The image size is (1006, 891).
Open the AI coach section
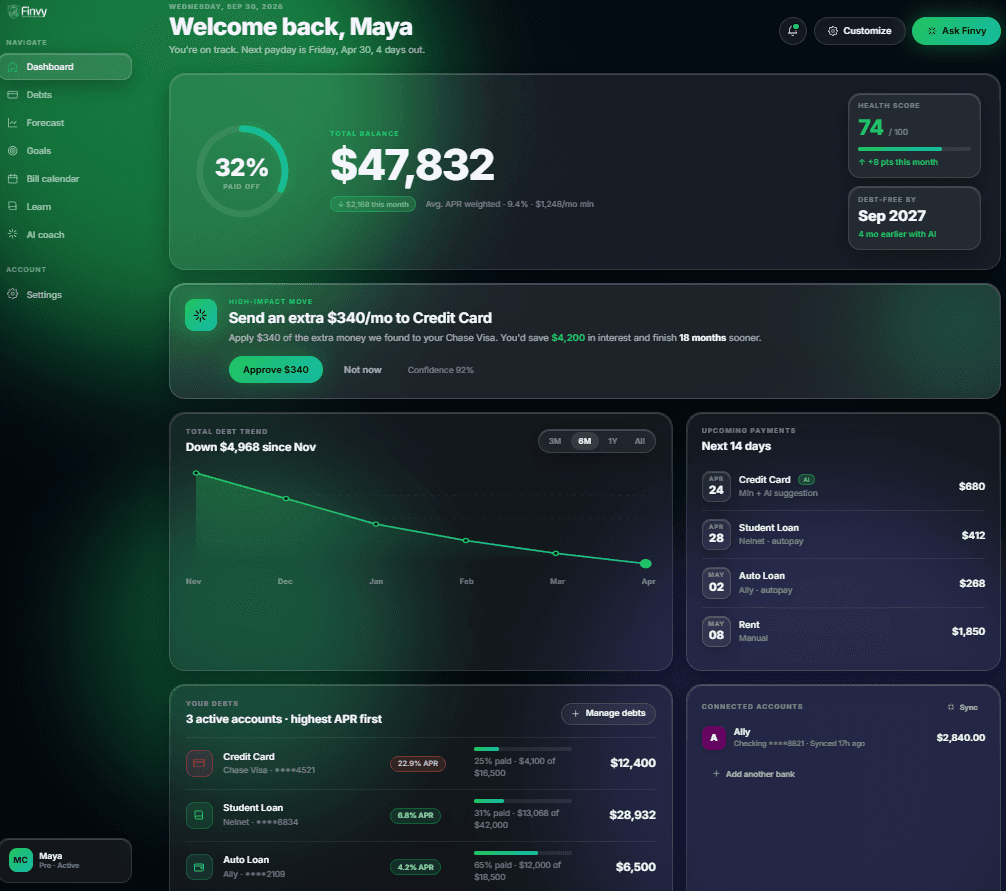click(x=65, y=235)
